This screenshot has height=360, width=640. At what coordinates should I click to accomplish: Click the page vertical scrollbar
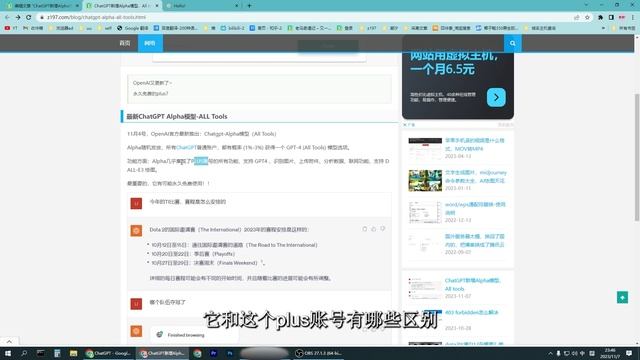637,157
